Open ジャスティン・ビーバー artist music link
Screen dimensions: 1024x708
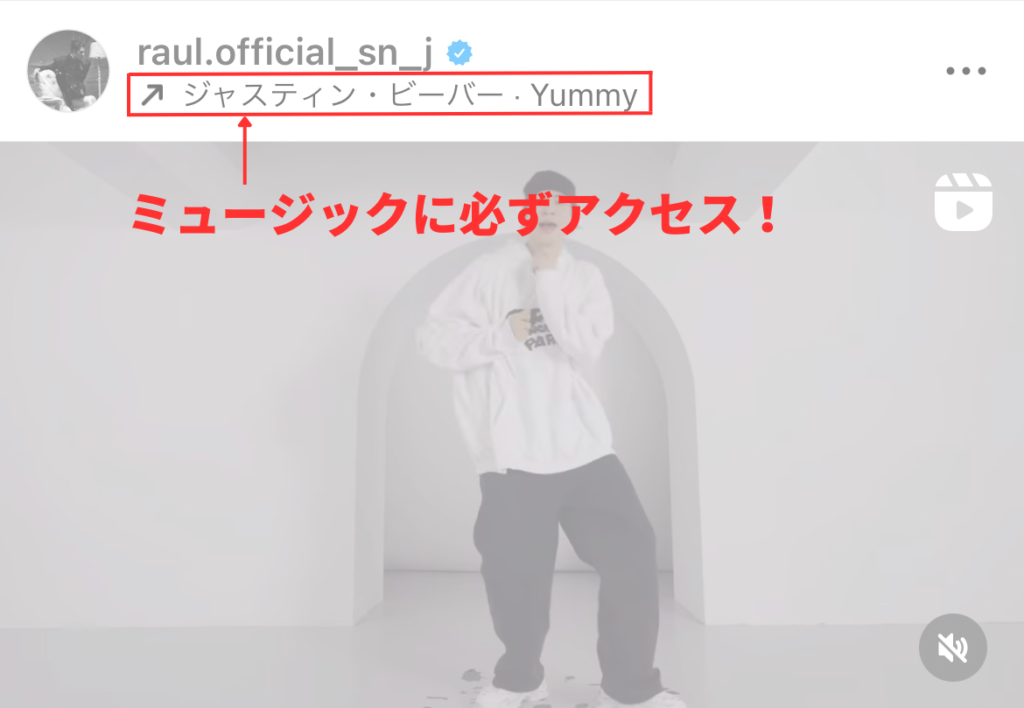point(343,95)
